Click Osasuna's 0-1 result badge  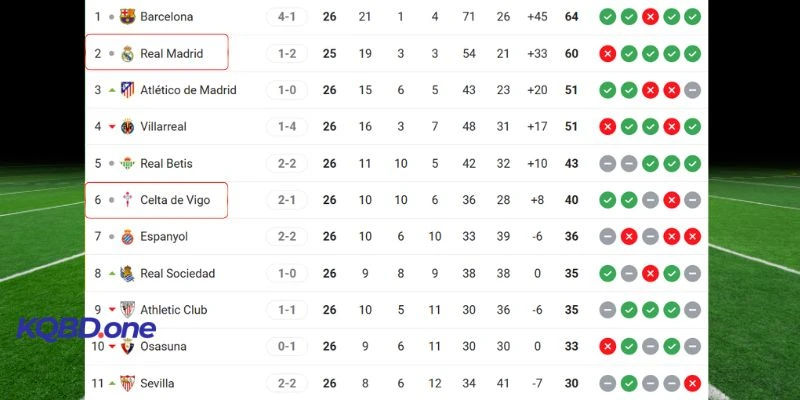click(x=287, y=347)
